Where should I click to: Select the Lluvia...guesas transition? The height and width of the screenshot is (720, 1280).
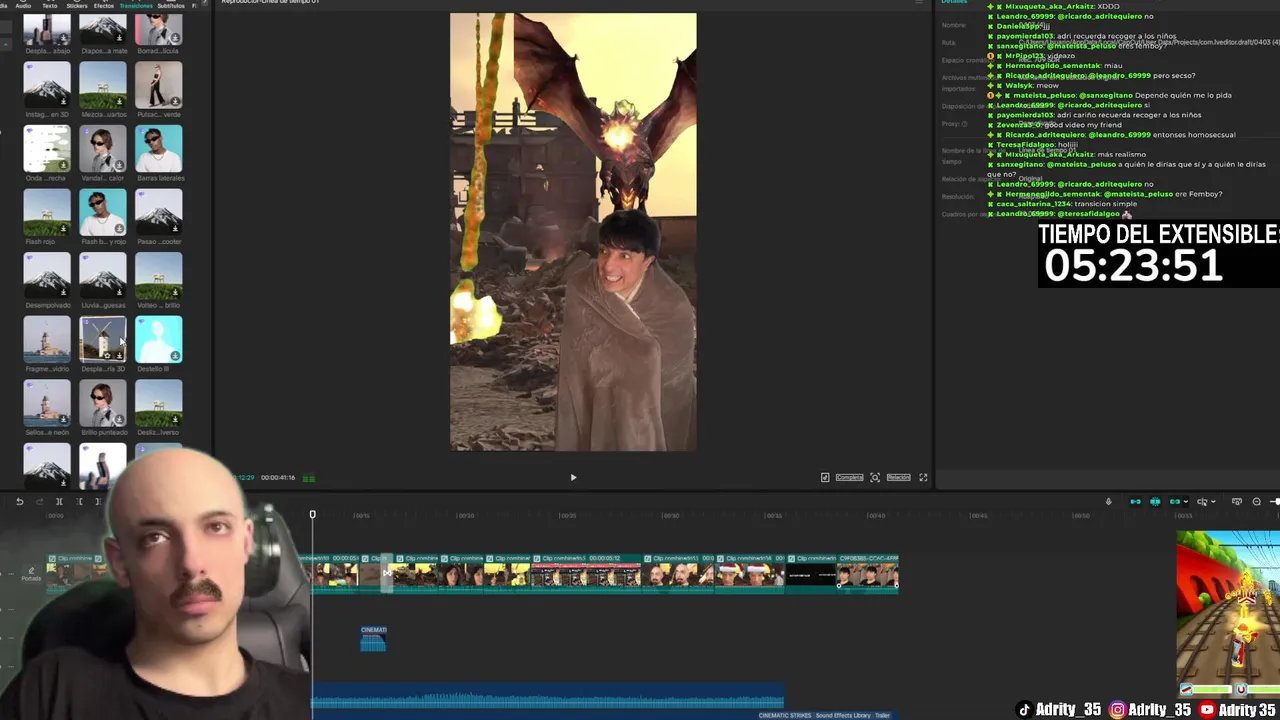(103, 276)
